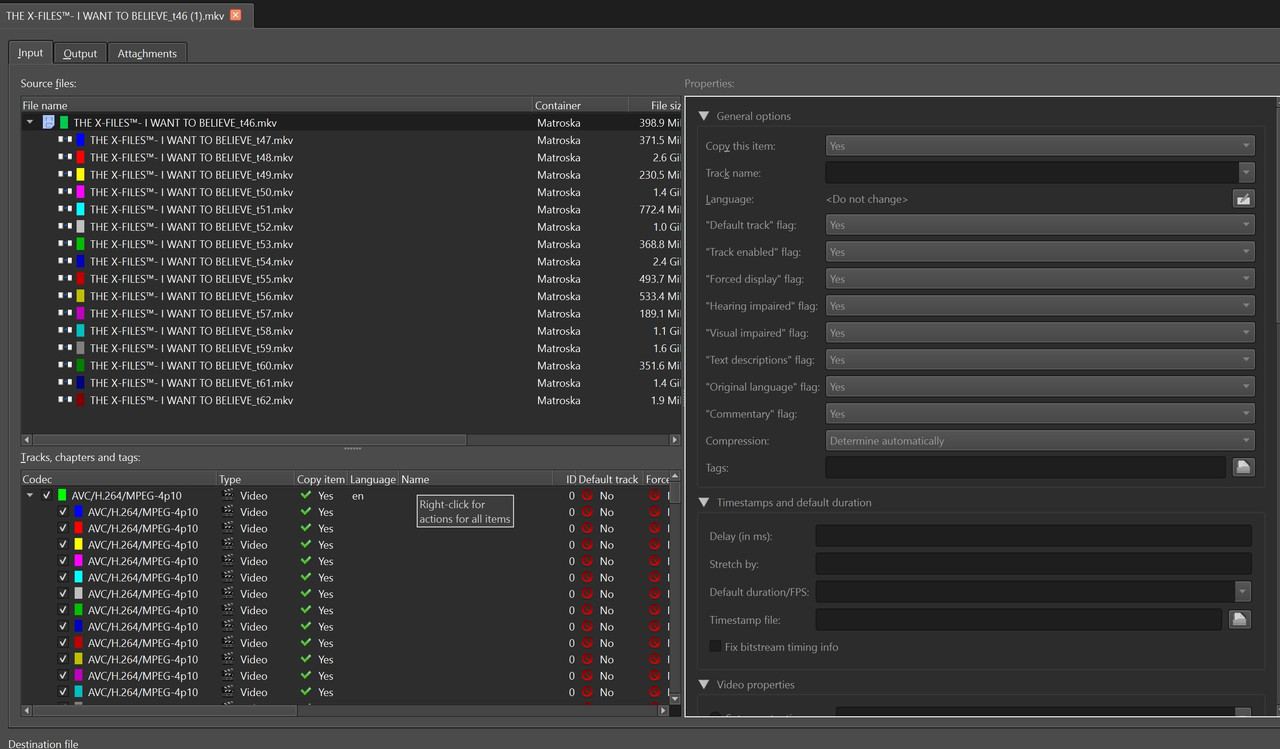Click the appended-file icon for BELIEVE_t58.mkv
Viewport: 1280px width, 749px height.
click(65, 331)
